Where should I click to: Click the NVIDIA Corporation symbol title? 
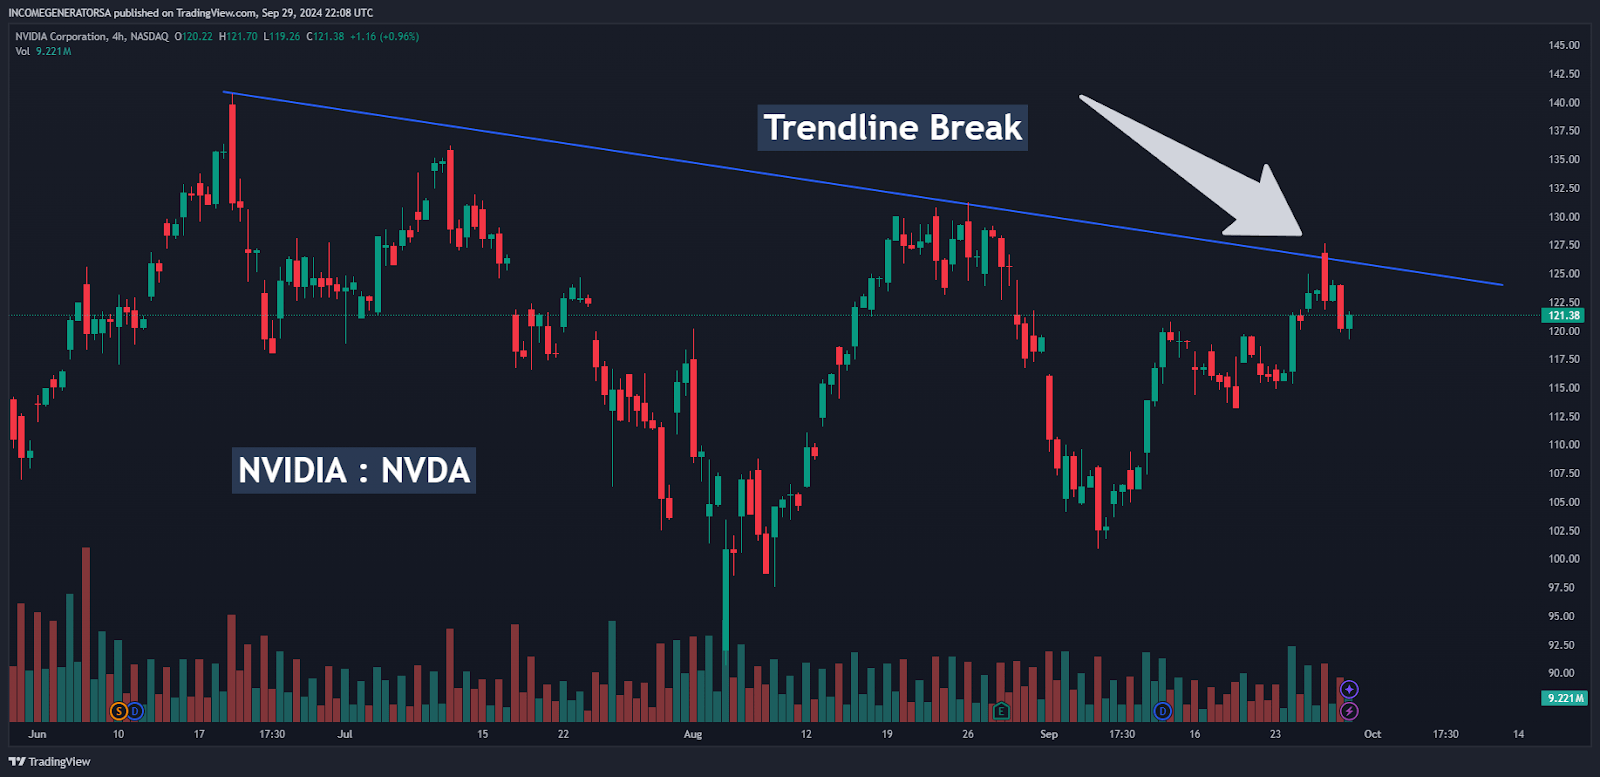pyautogui.click(x=60, y=36)
